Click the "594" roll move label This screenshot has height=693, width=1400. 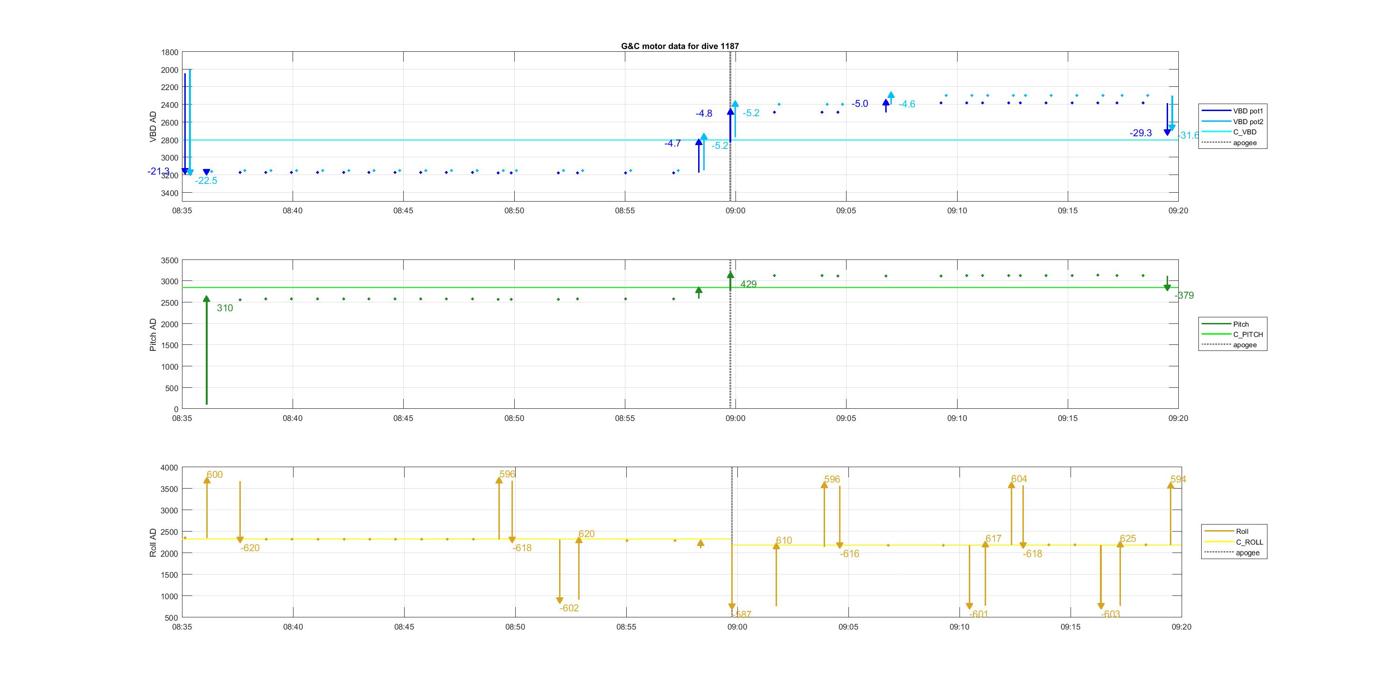[x=1178, y=480]
